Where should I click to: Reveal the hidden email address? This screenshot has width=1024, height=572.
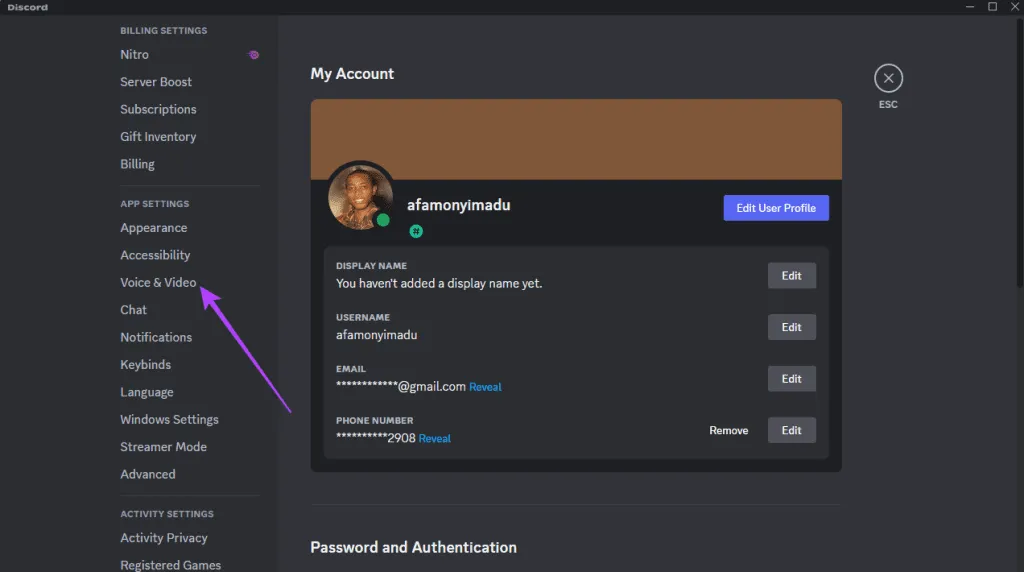pyautogui.click(x=485, y=387)
